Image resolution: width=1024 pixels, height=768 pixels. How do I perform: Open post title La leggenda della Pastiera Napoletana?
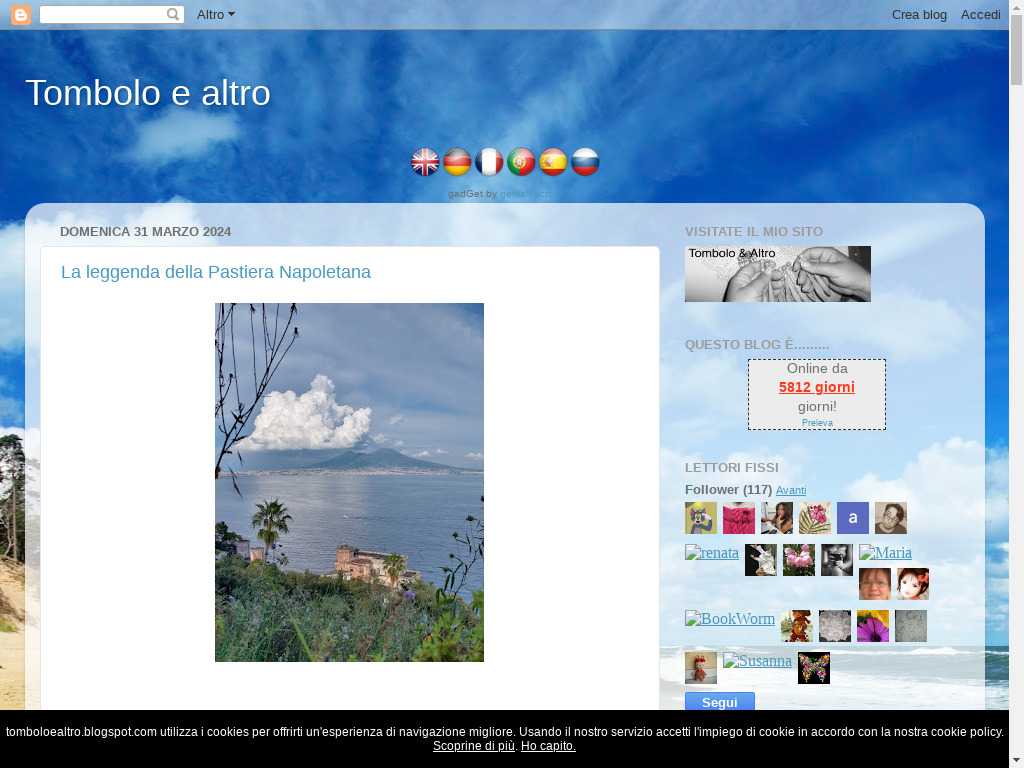tap(216, 272)
